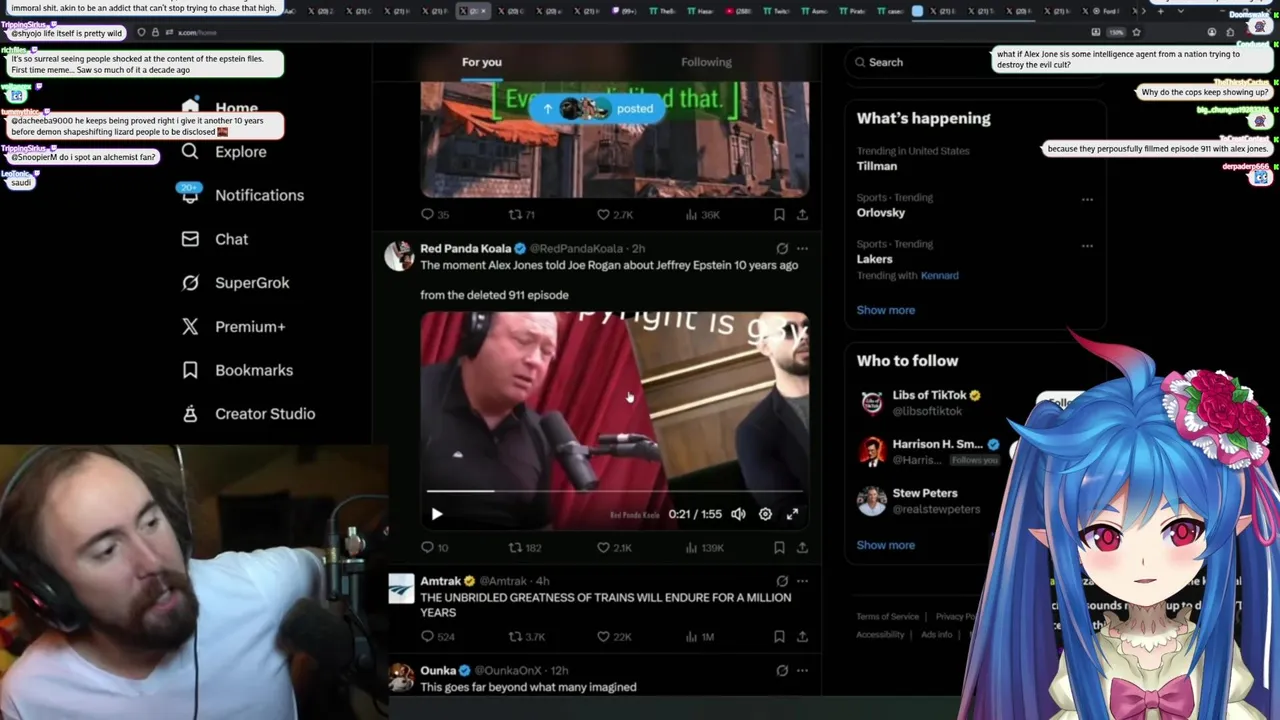Reply to the Amtrak post

[437, 637]
